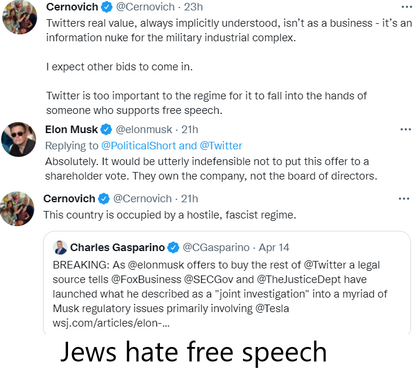This screenshot has width=418, height=383.
Task: Open the @CGasparino handle
Action: click(216, 247)
